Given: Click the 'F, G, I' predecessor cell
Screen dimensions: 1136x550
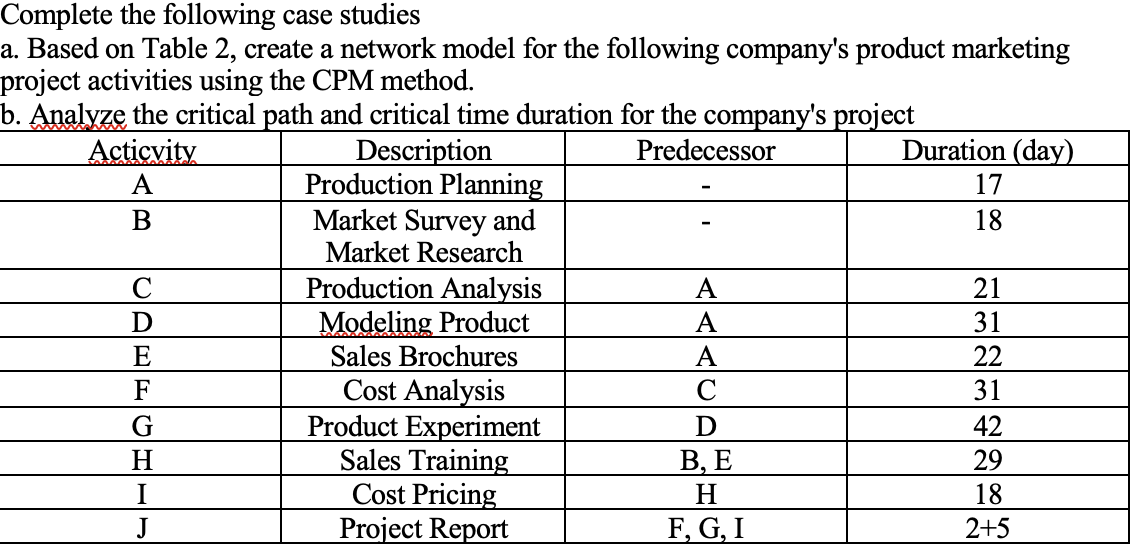Looking at the screenshot, I should [x=706, y=529].
